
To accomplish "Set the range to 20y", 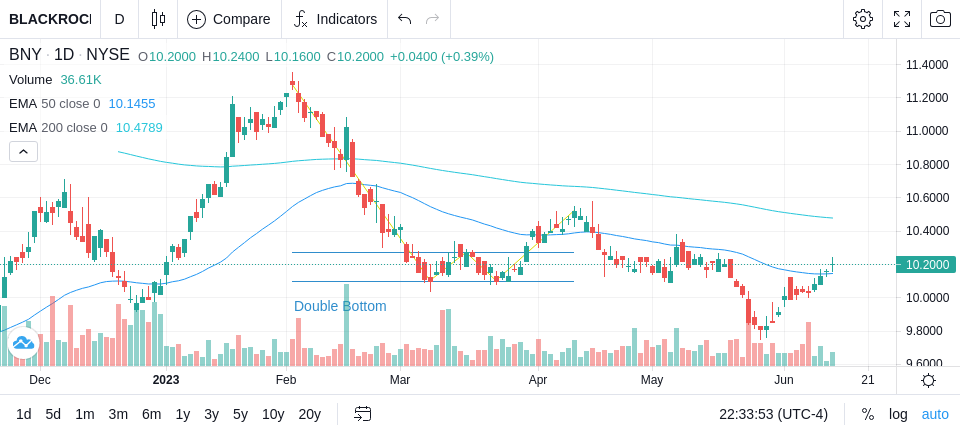I will [x=309, y=415].
